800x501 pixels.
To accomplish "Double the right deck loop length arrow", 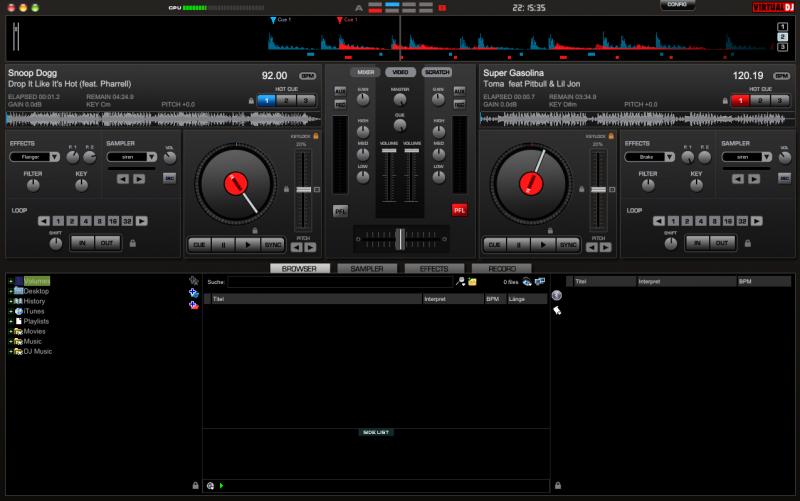I will [x=757, y=221].
